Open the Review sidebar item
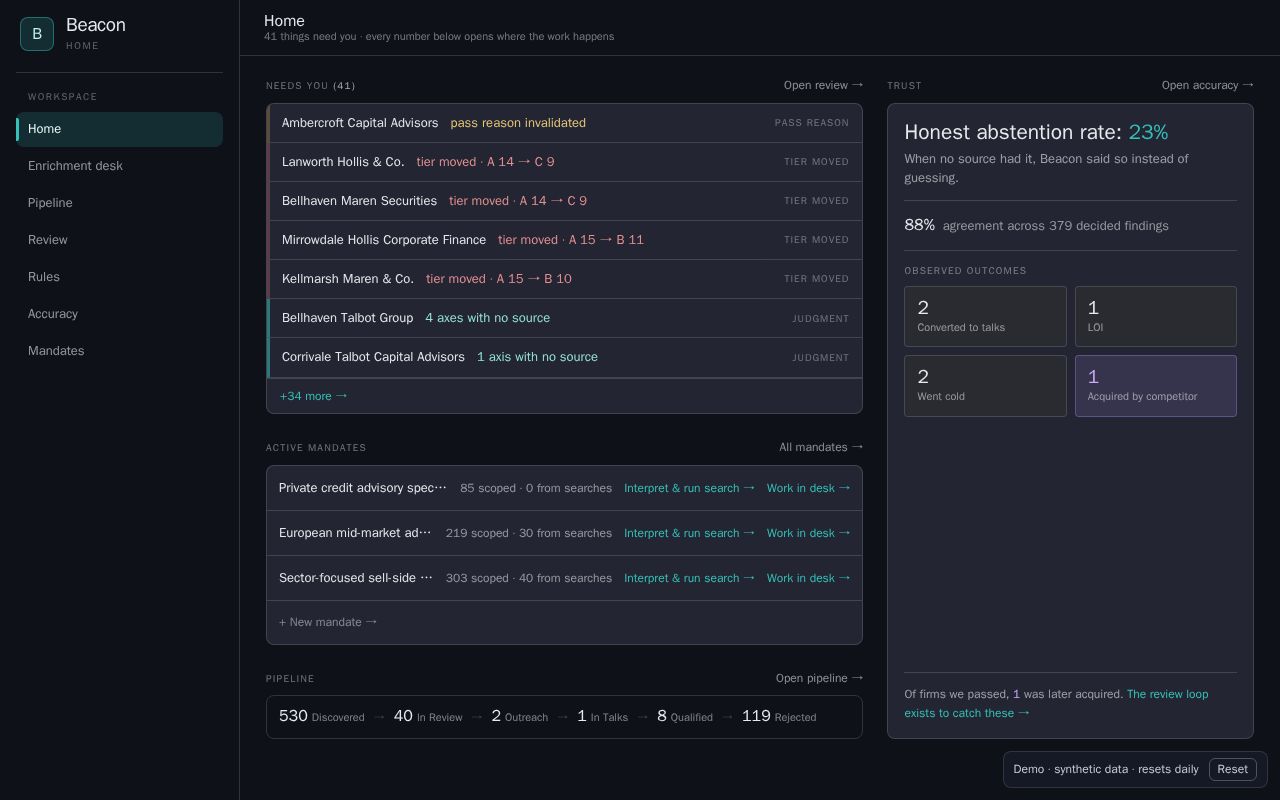Screen dimensions: 1280x800 (119, 240)
